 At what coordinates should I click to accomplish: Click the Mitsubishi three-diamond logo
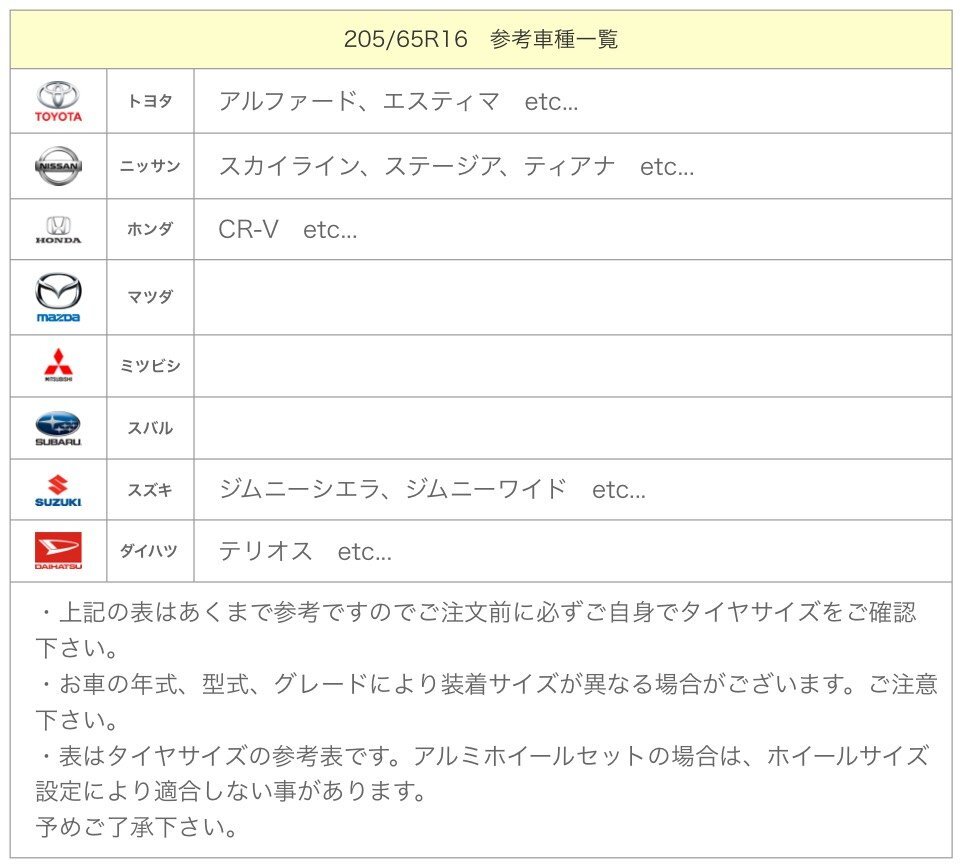58,366
